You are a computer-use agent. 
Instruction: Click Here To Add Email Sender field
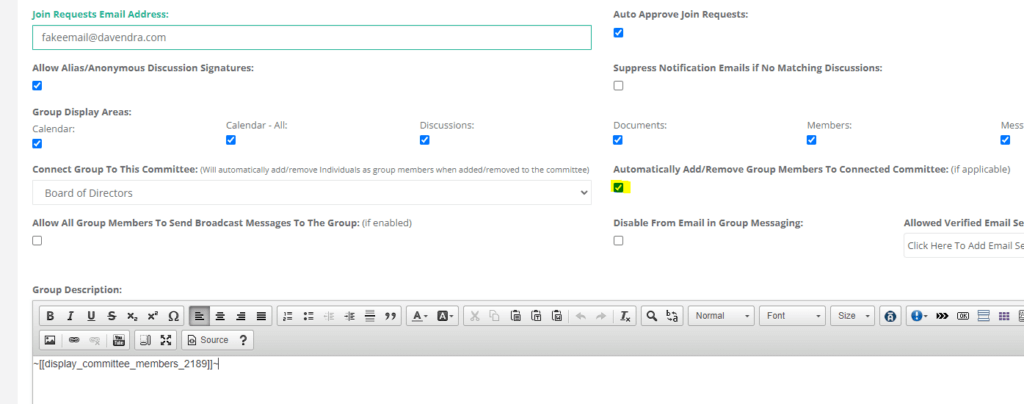point(963,245)
